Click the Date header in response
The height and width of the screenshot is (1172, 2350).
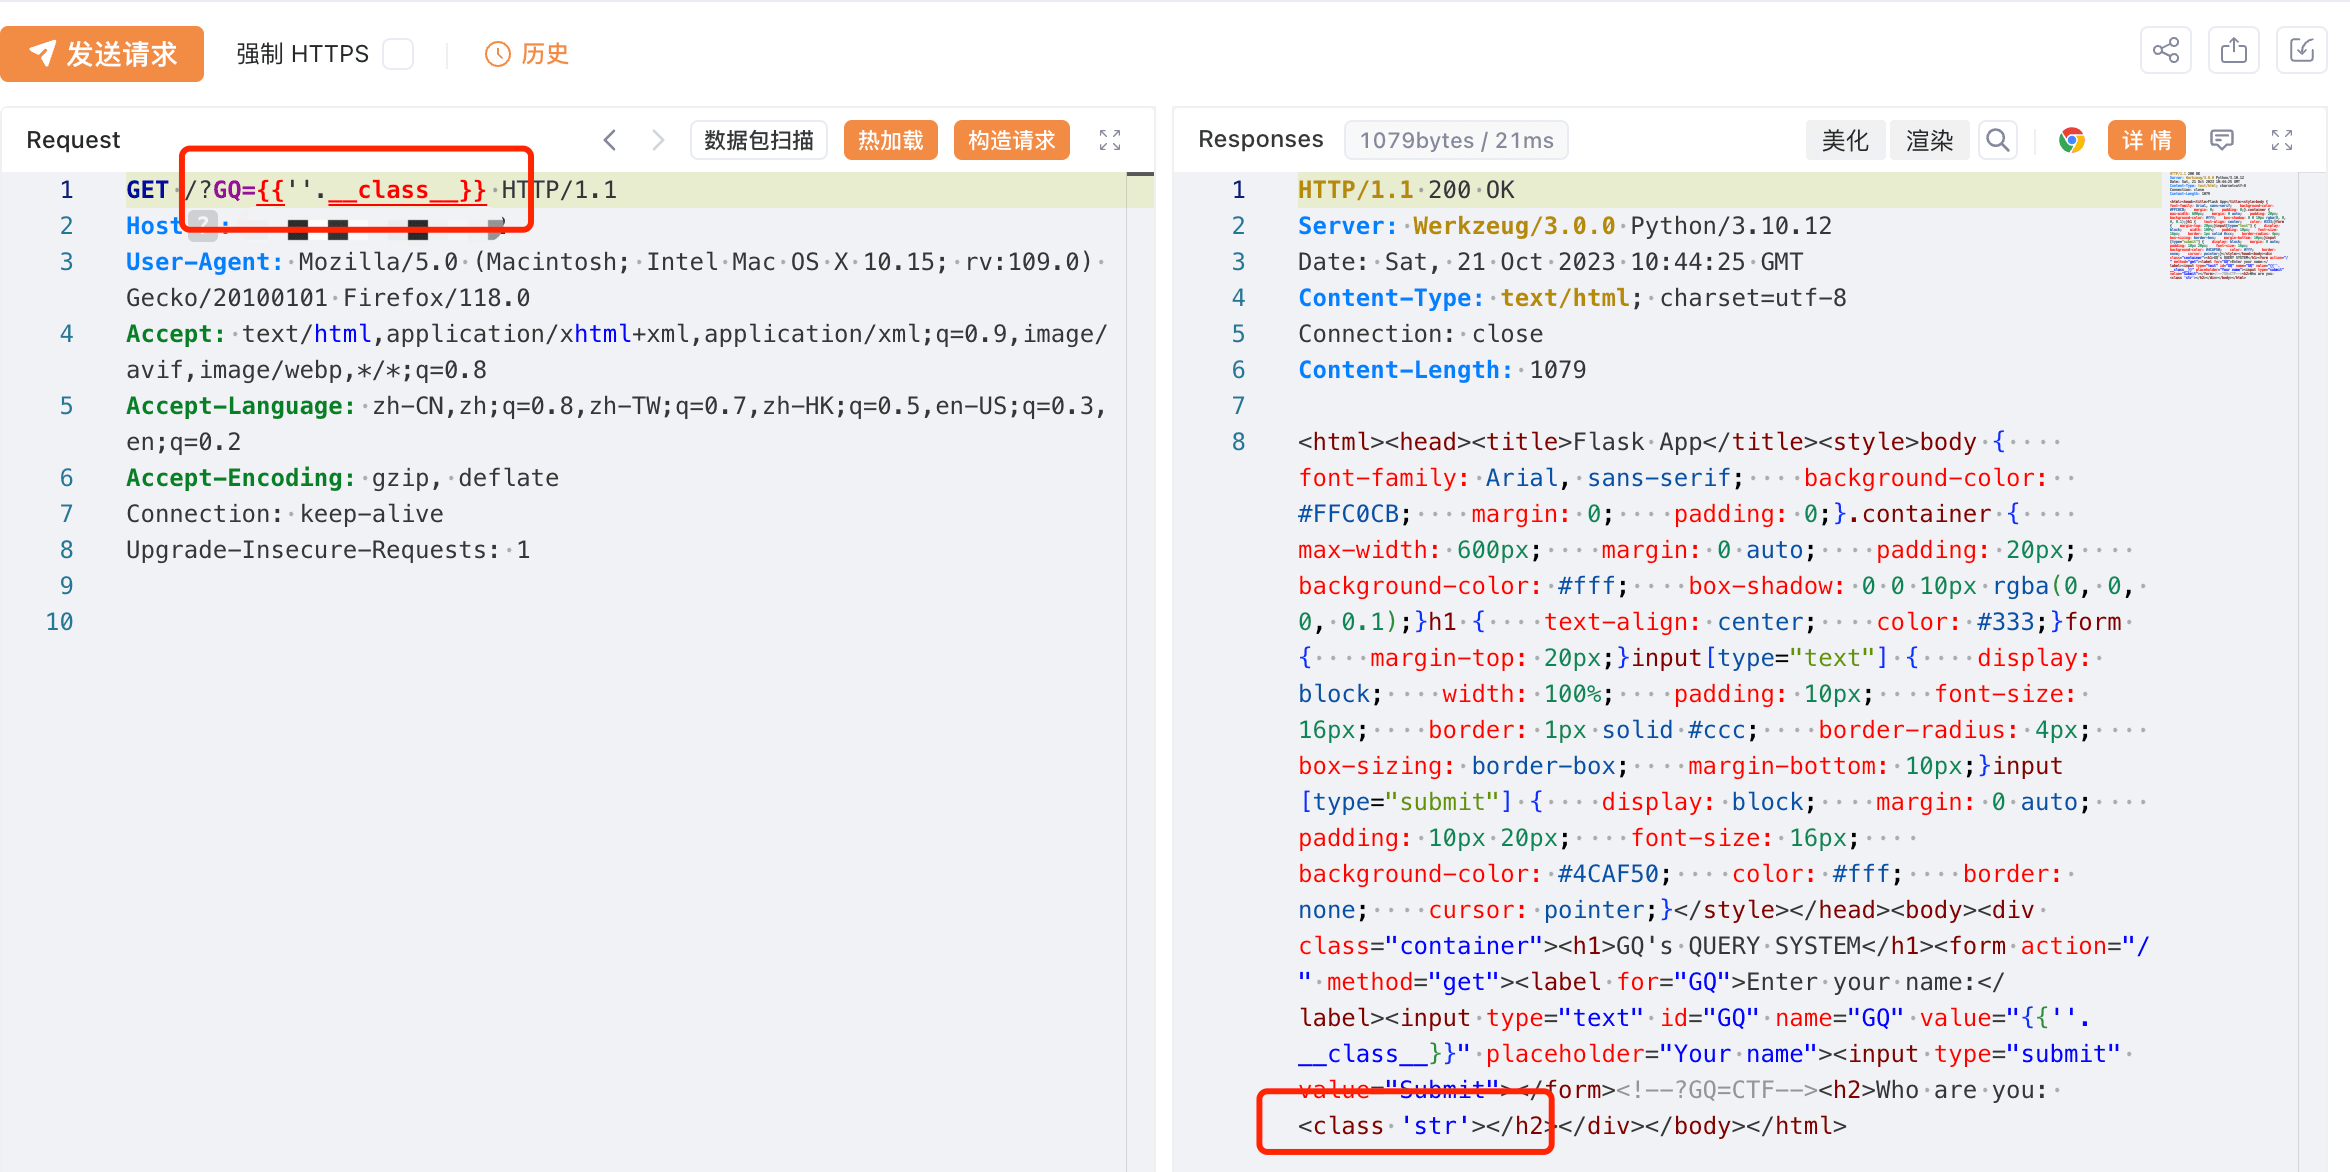click(1550, 262)
